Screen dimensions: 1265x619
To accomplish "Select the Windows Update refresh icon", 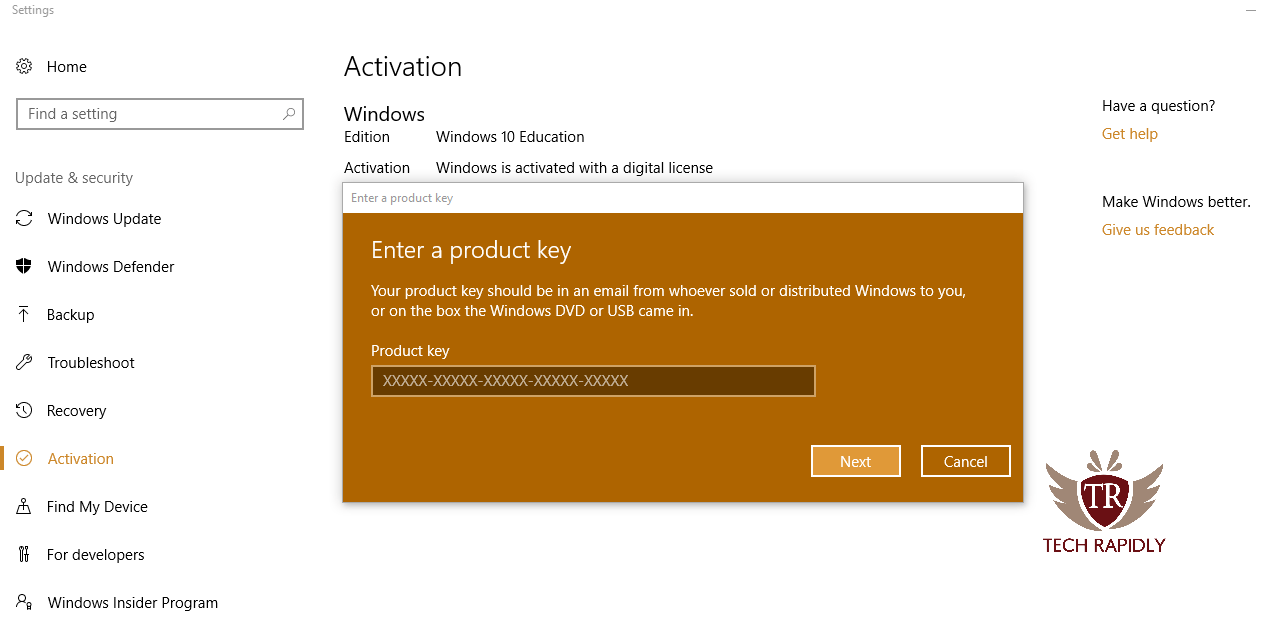I will click(24, 218).
